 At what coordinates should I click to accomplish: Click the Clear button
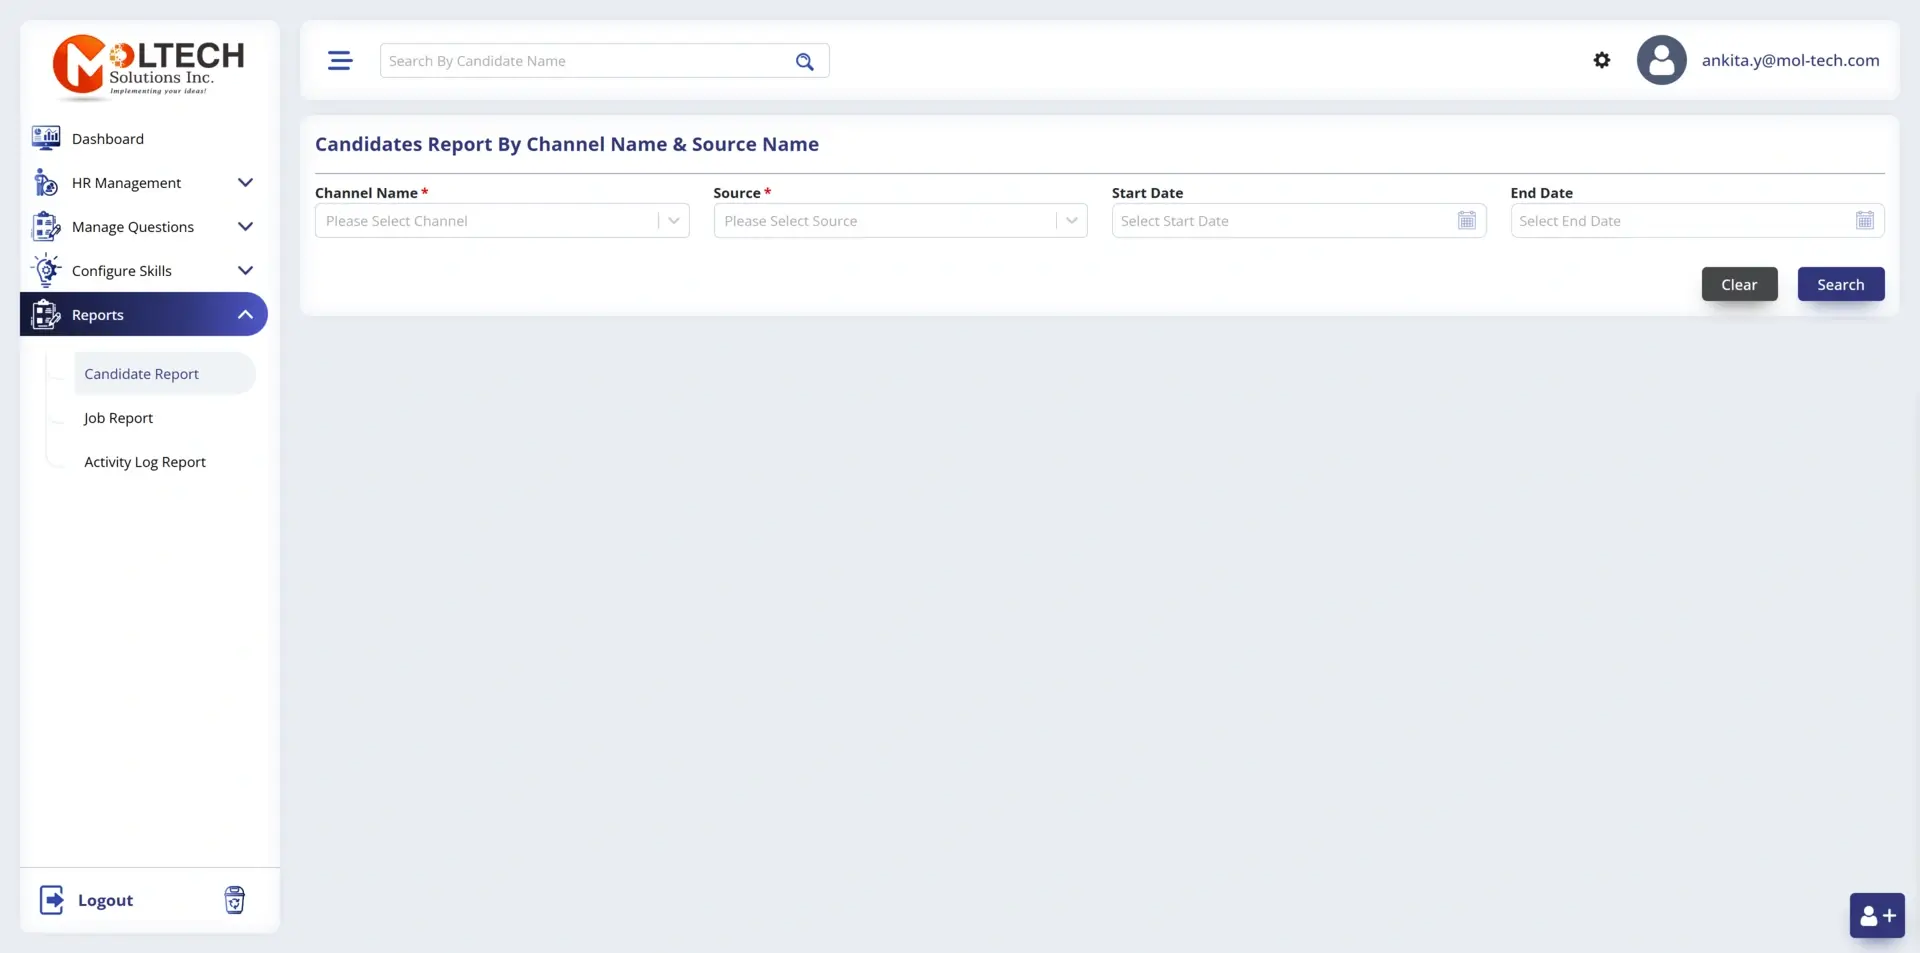(1739, 284)
